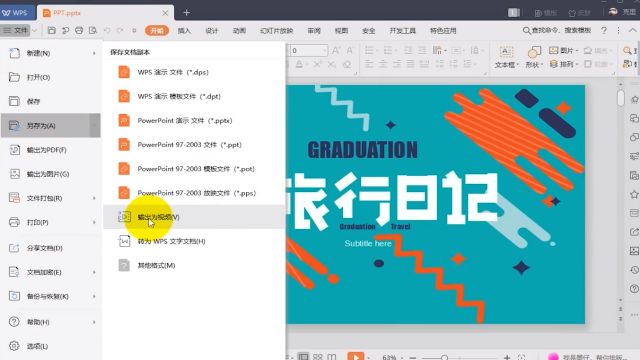The height and width of the screenshot is (360, 640).
Task: Choose 输出为图片(G) in the file menu
Action: [x=51, y=174]
